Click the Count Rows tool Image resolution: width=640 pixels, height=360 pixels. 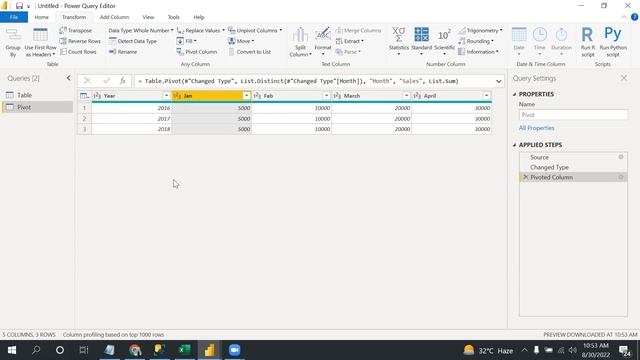[78, 52]
